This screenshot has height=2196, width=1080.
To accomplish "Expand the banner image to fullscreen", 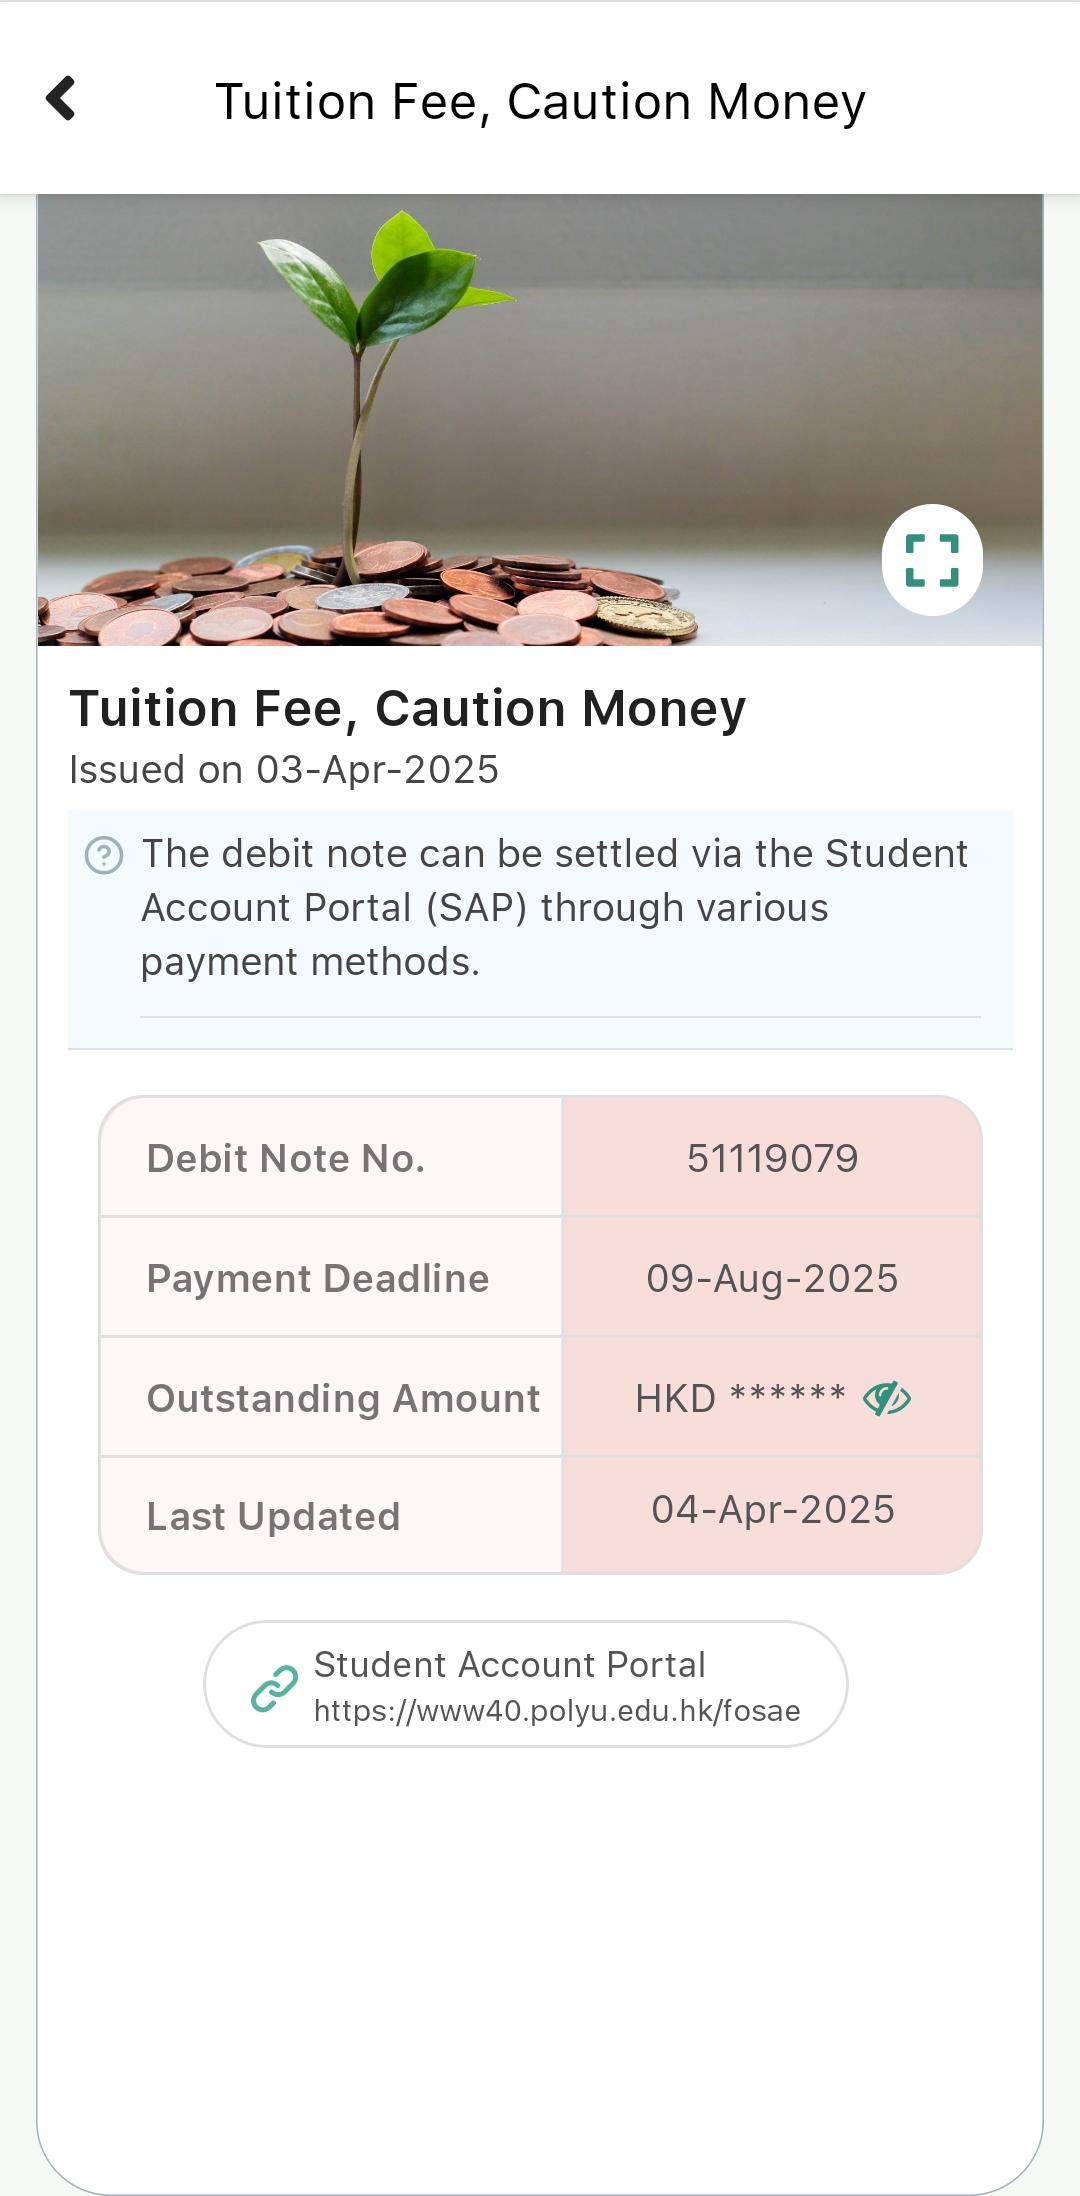I will 932,560.
